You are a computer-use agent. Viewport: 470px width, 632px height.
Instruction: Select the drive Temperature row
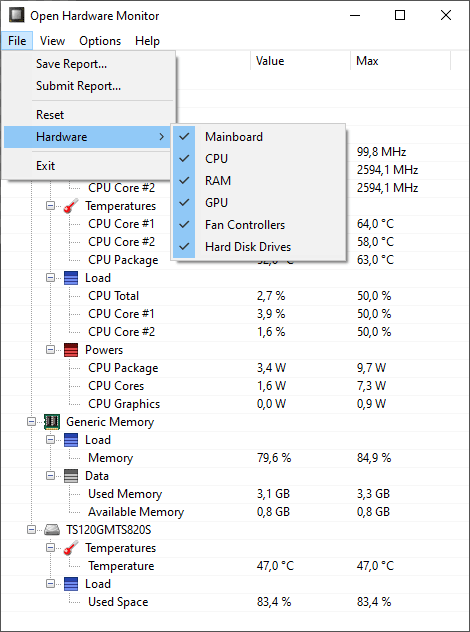[x=235, y=566]
